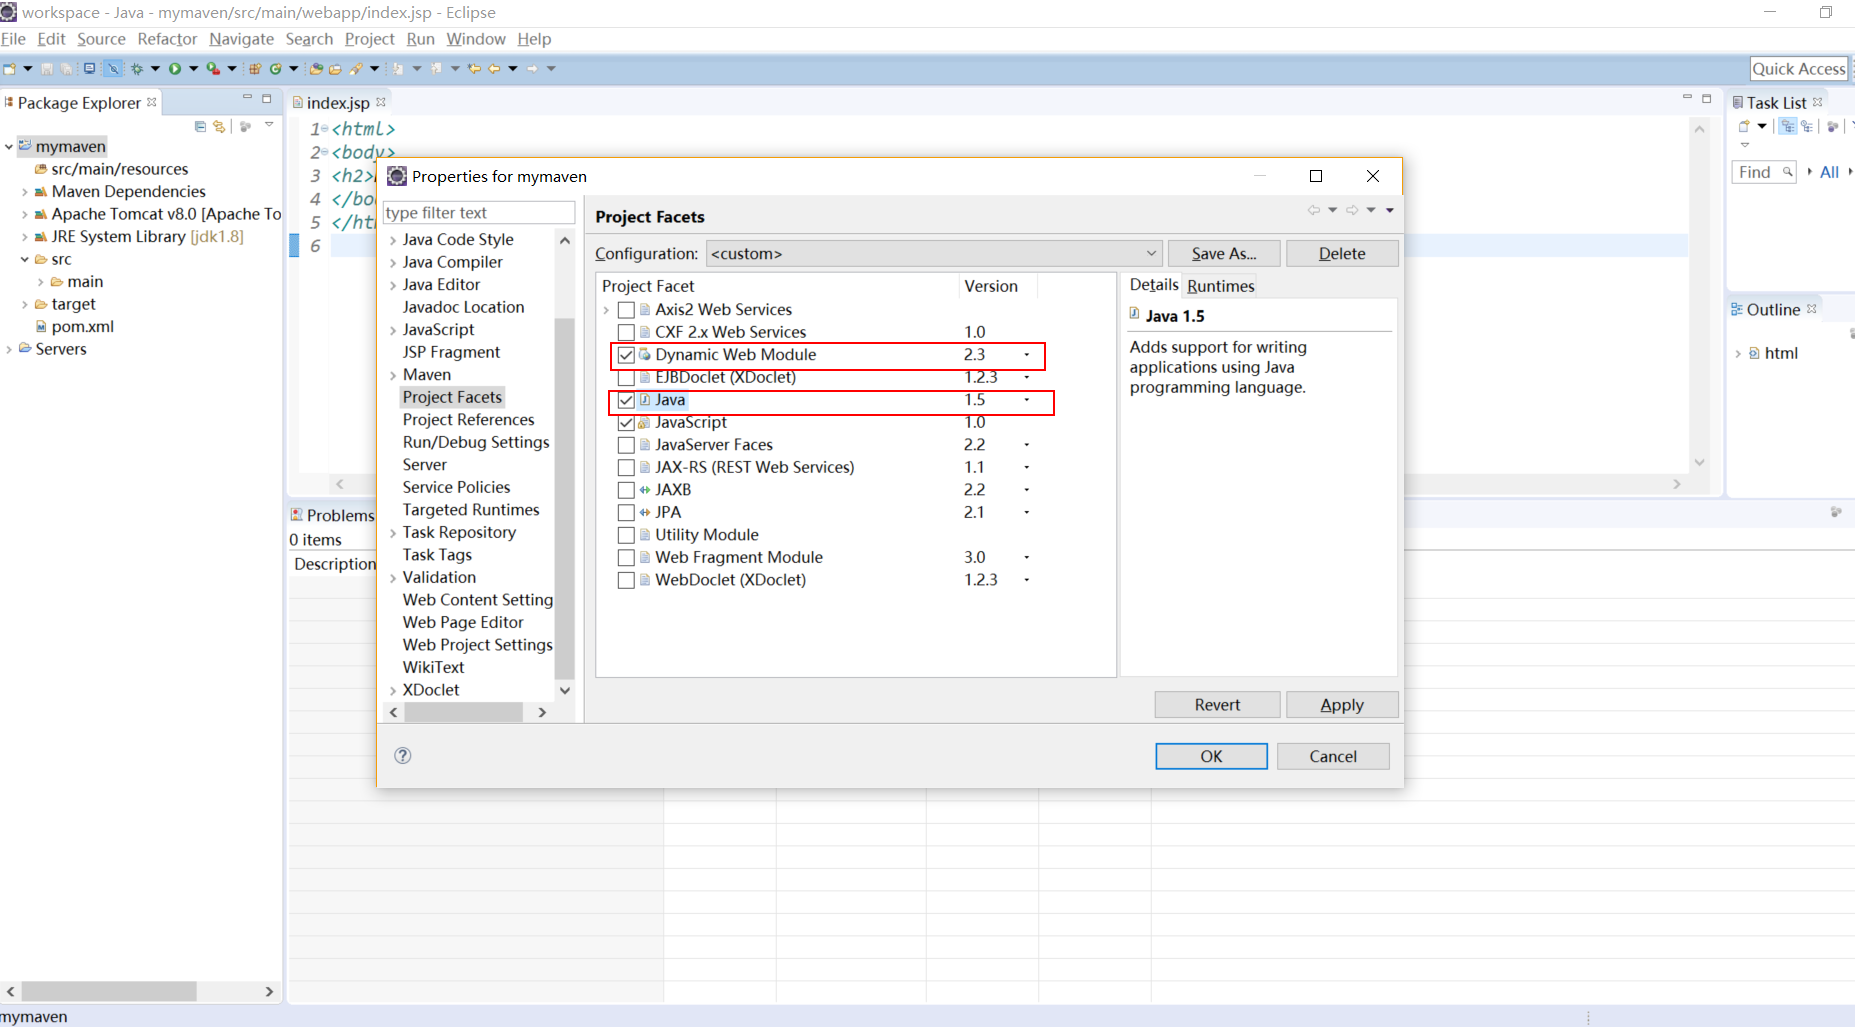The image size is (1855, 1027).
Task: Expand the Maven properties node
Action: coord(393,375)
